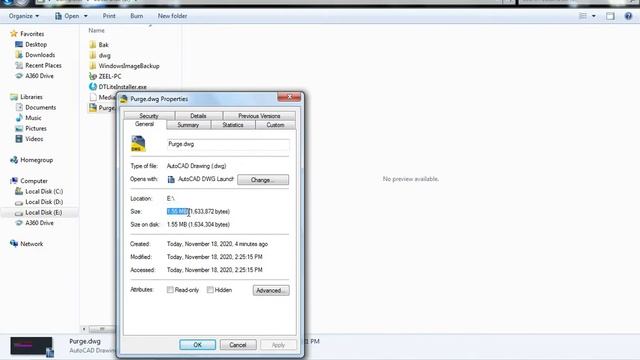Select ZEEL-PC item icon
Screen dimensions: 640x360
[93, 76]
